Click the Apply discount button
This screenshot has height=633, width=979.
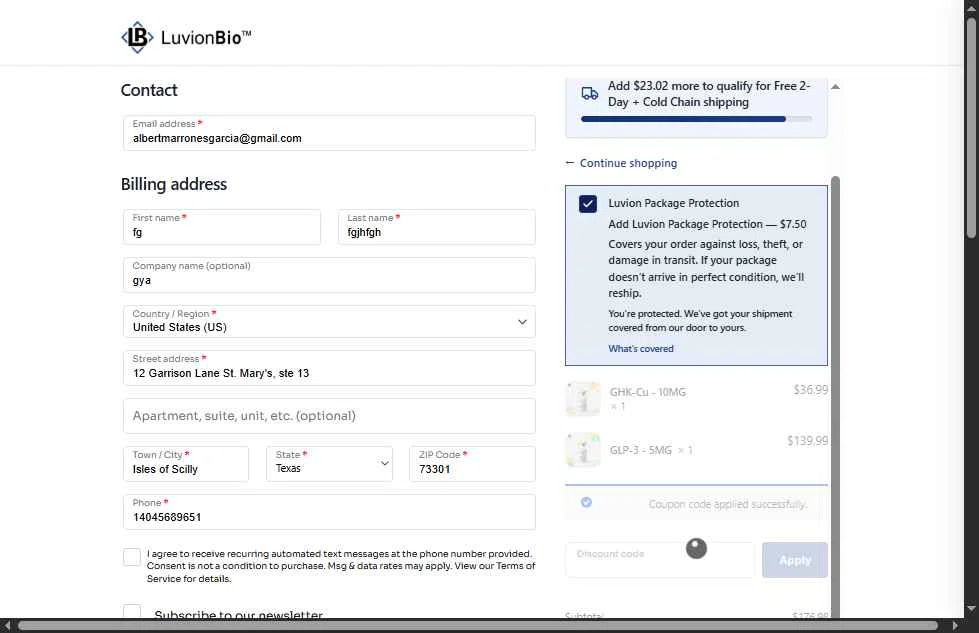tap(794, 560)
